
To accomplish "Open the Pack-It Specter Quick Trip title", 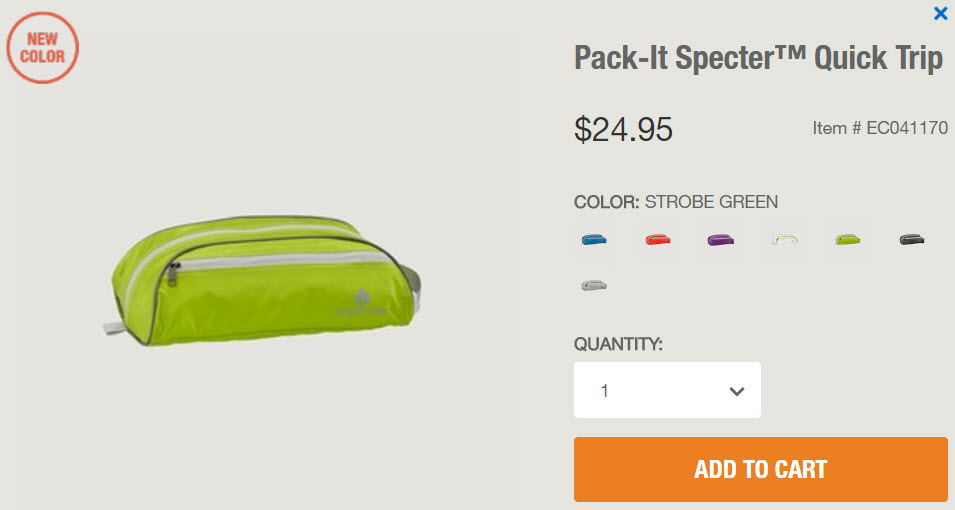I will click(x=758, y=58).
